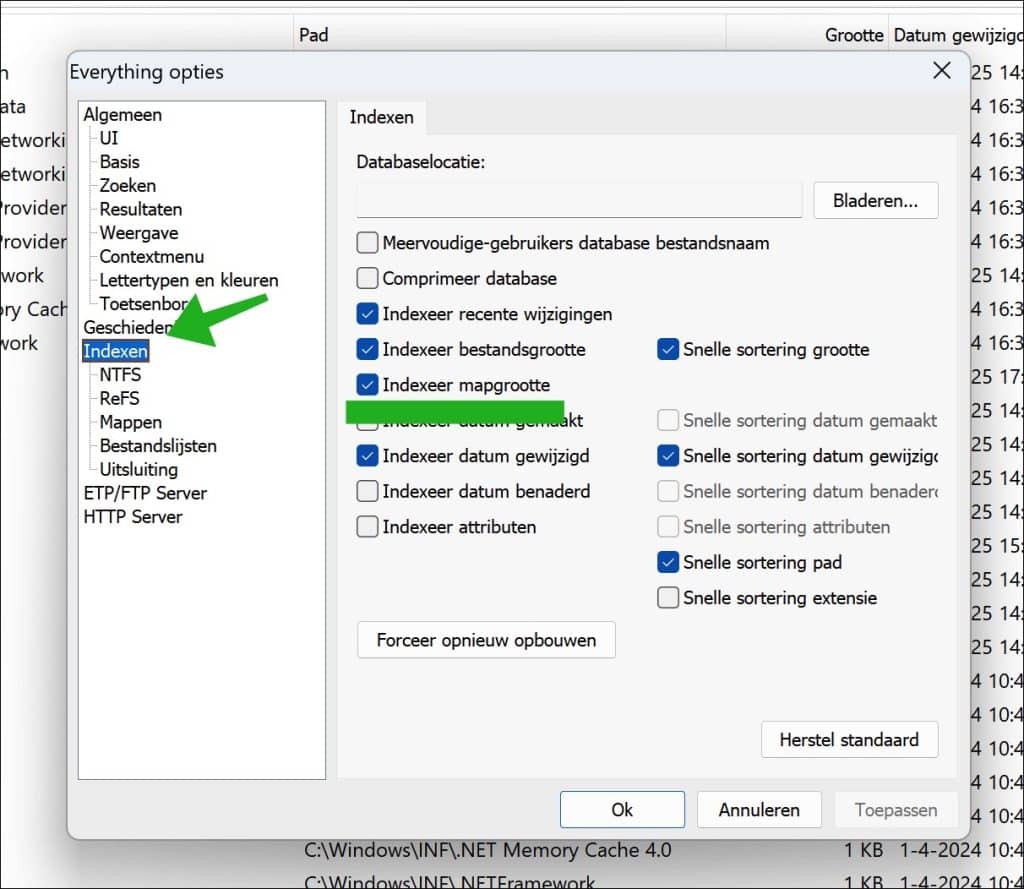The image size is (1024, 889).
Task: Enable Indexeer datum benaderd
Action: click(367, 491)
